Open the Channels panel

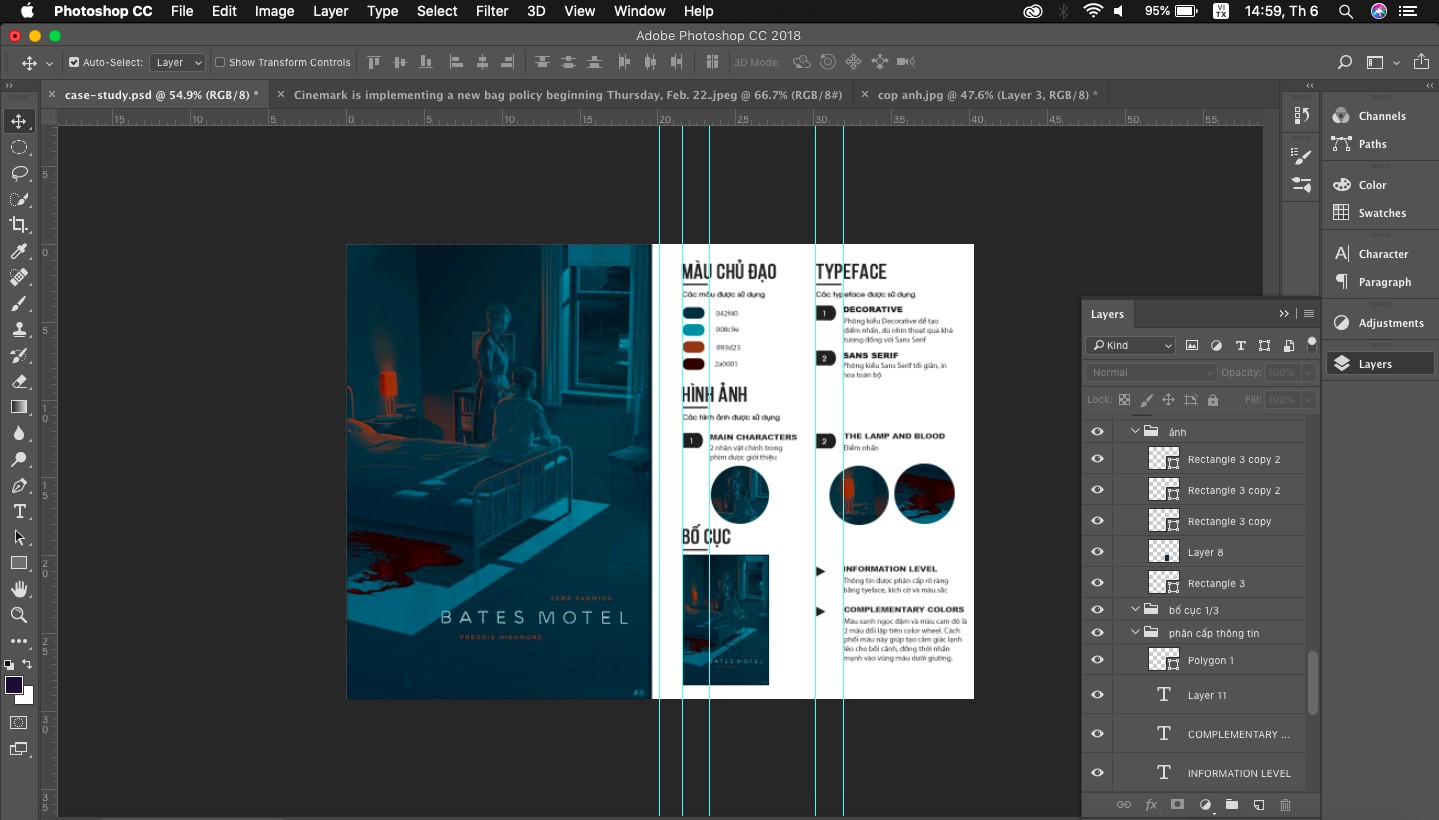click(1381, 116)
